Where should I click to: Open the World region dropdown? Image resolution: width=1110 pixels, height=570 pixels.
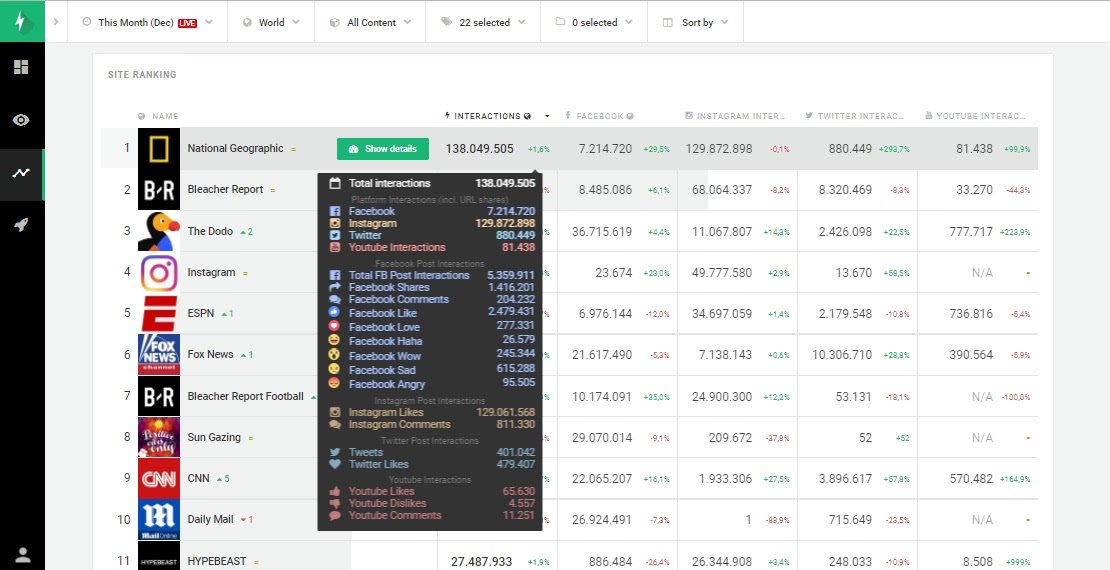(271, 22)
